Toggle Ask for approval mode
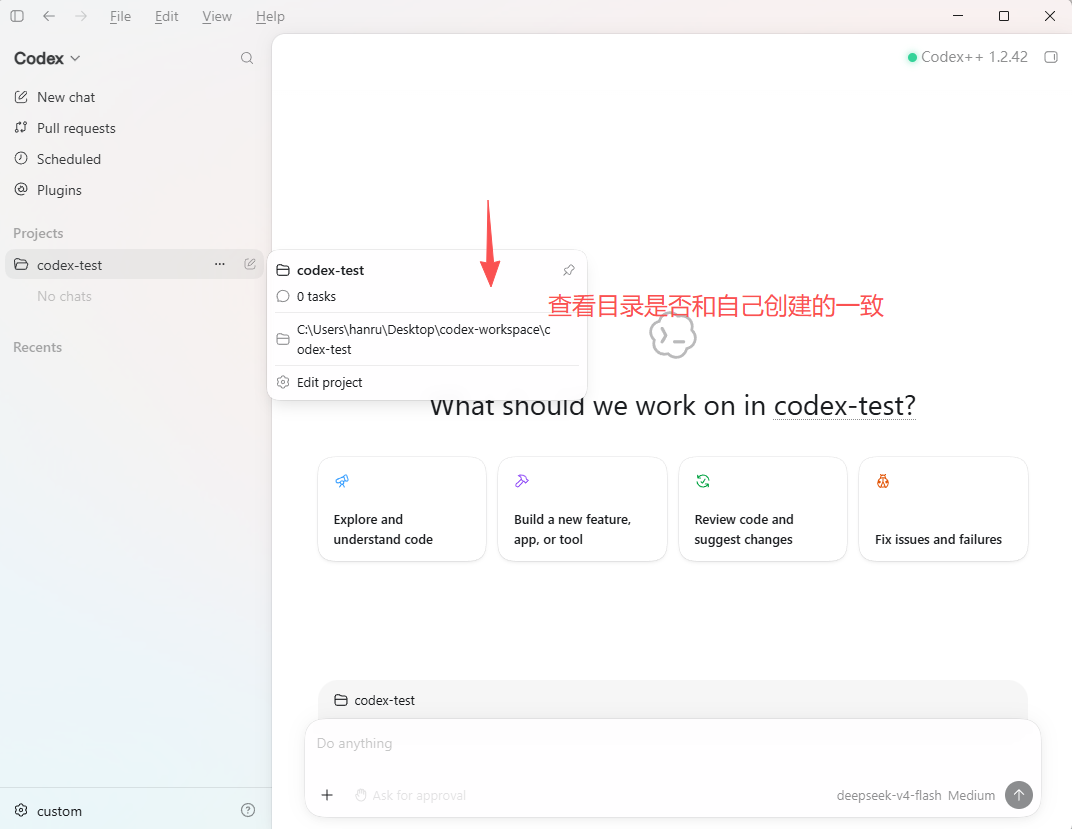This screenshot has height=829, width=1072. point(410,796)
